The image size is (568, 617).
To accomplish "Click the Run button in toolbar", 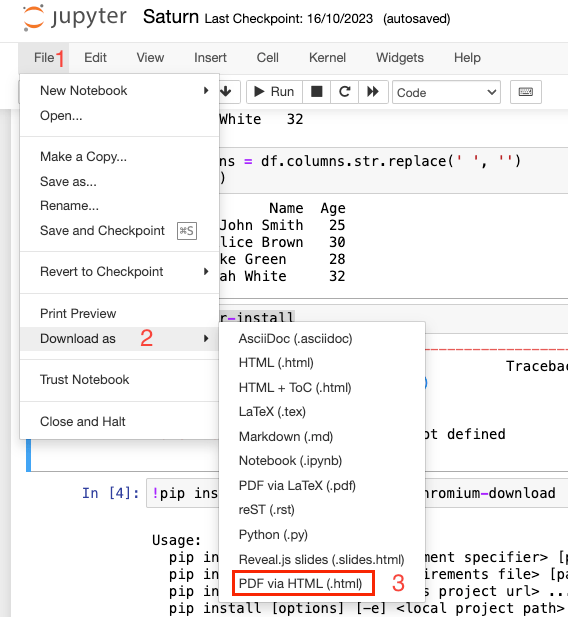I will [x=274, y=92].
